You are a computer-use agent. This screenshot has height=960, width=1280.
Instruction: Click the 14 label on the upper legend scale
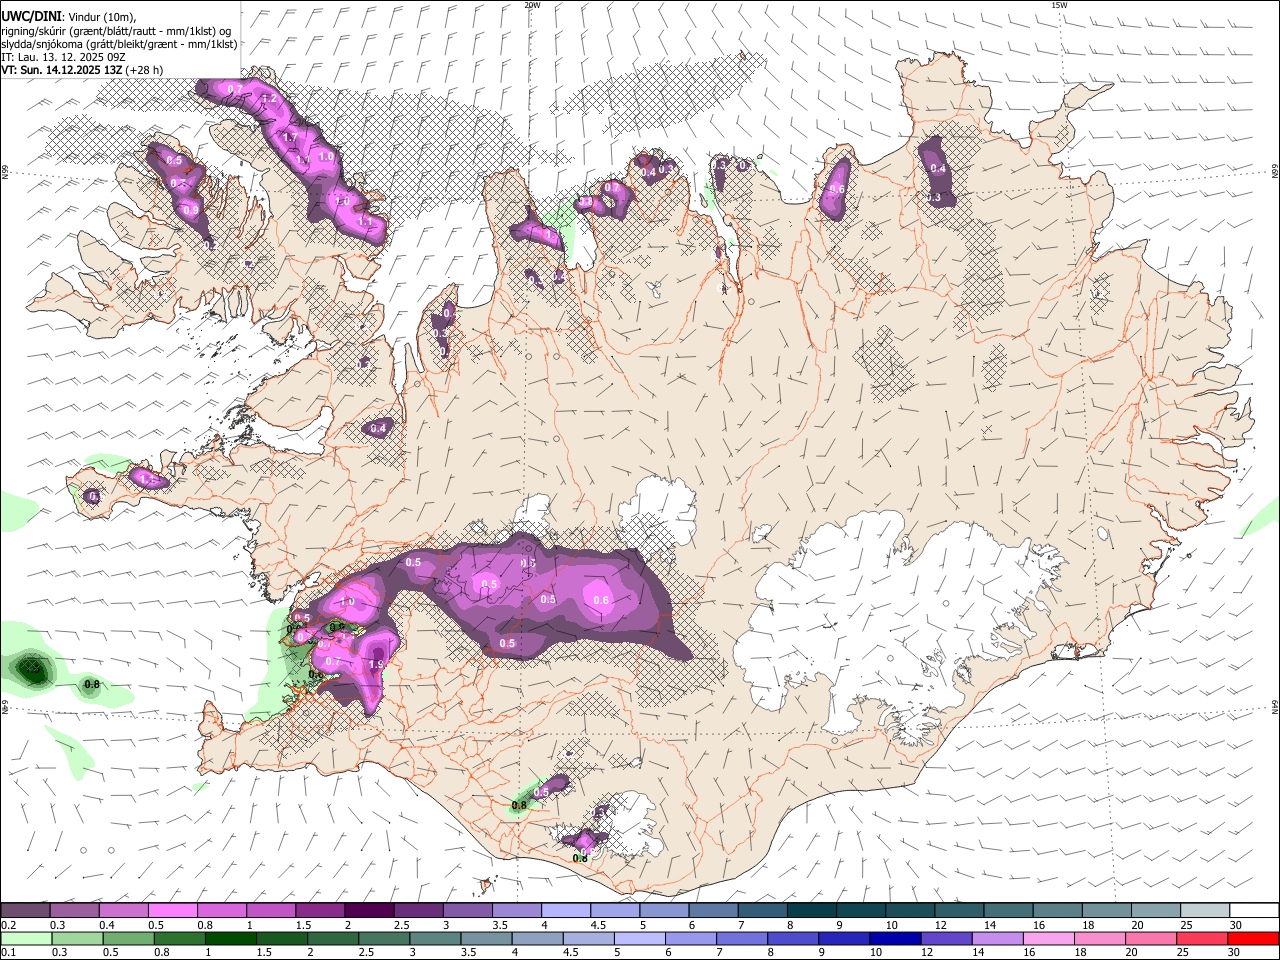(x=990, y=925)
